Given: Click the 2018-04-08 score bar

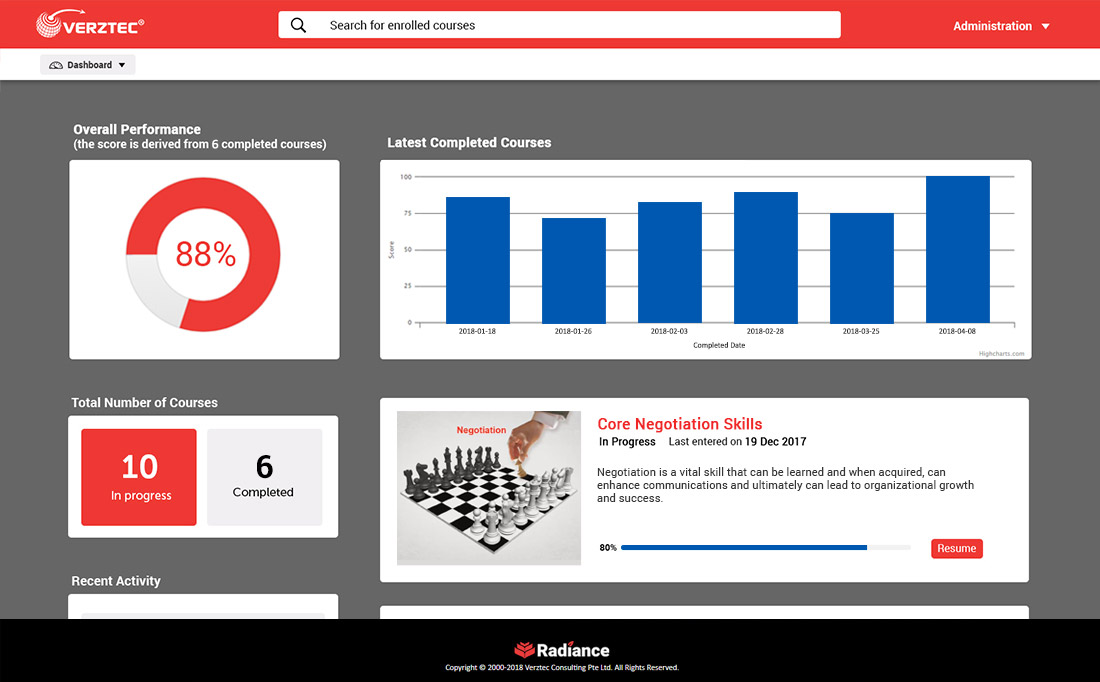Looking at the screenshot, I should 957,250.
